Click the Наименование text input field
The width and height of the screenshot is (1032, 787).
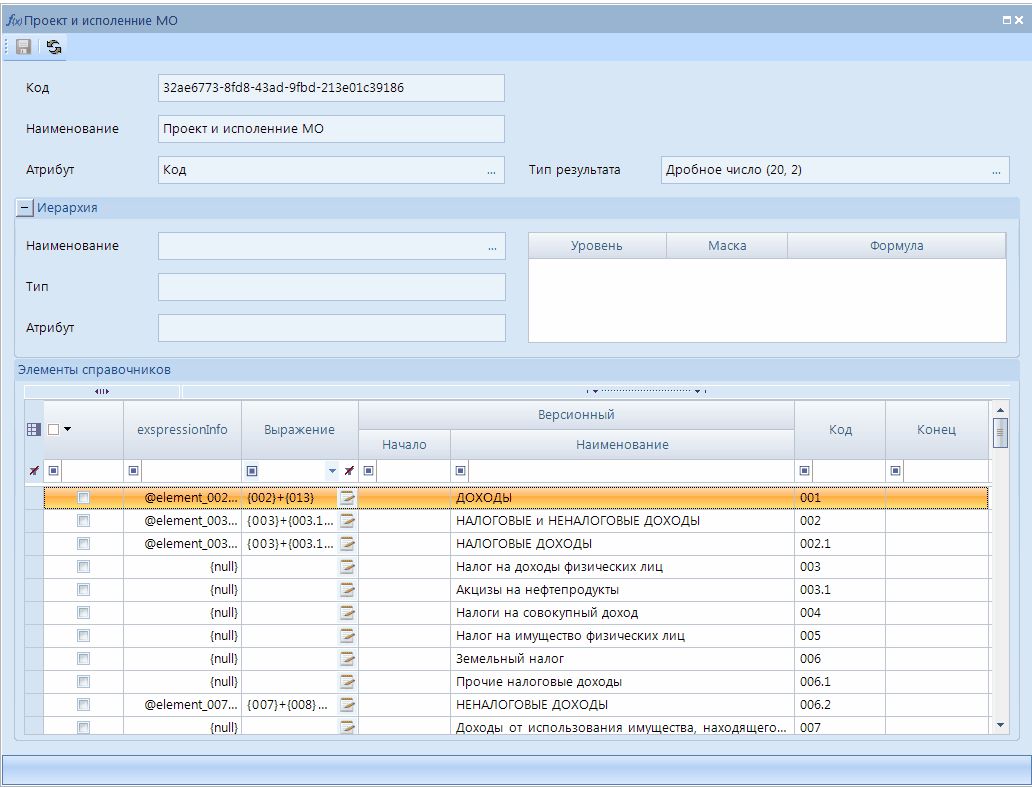click(330, 129)
